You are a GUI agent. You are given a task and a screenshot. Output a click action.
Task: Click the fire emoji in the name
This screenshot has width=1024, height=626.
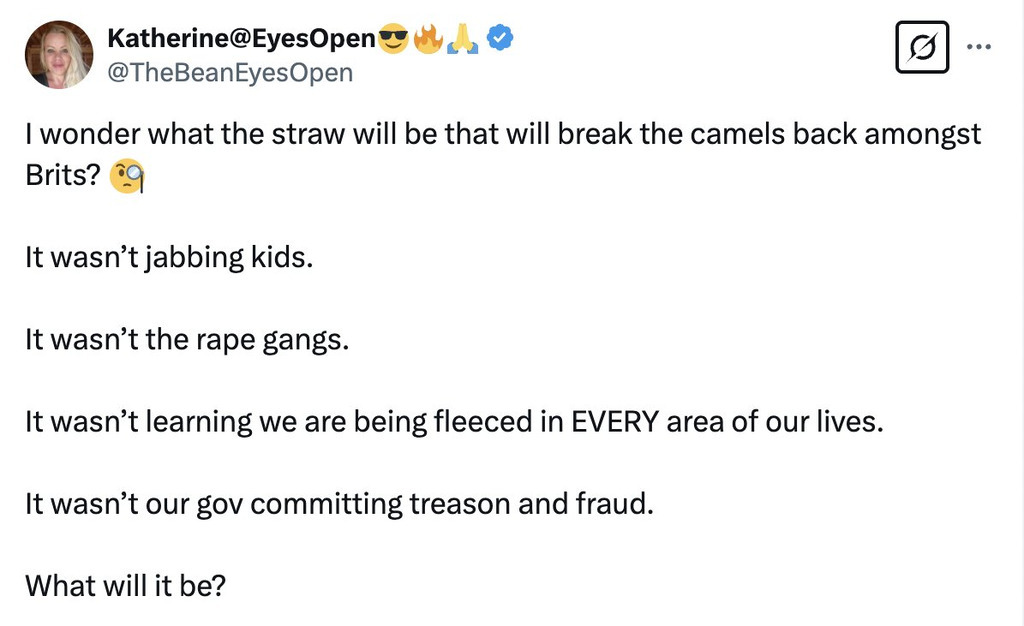(x=428, y=39)
